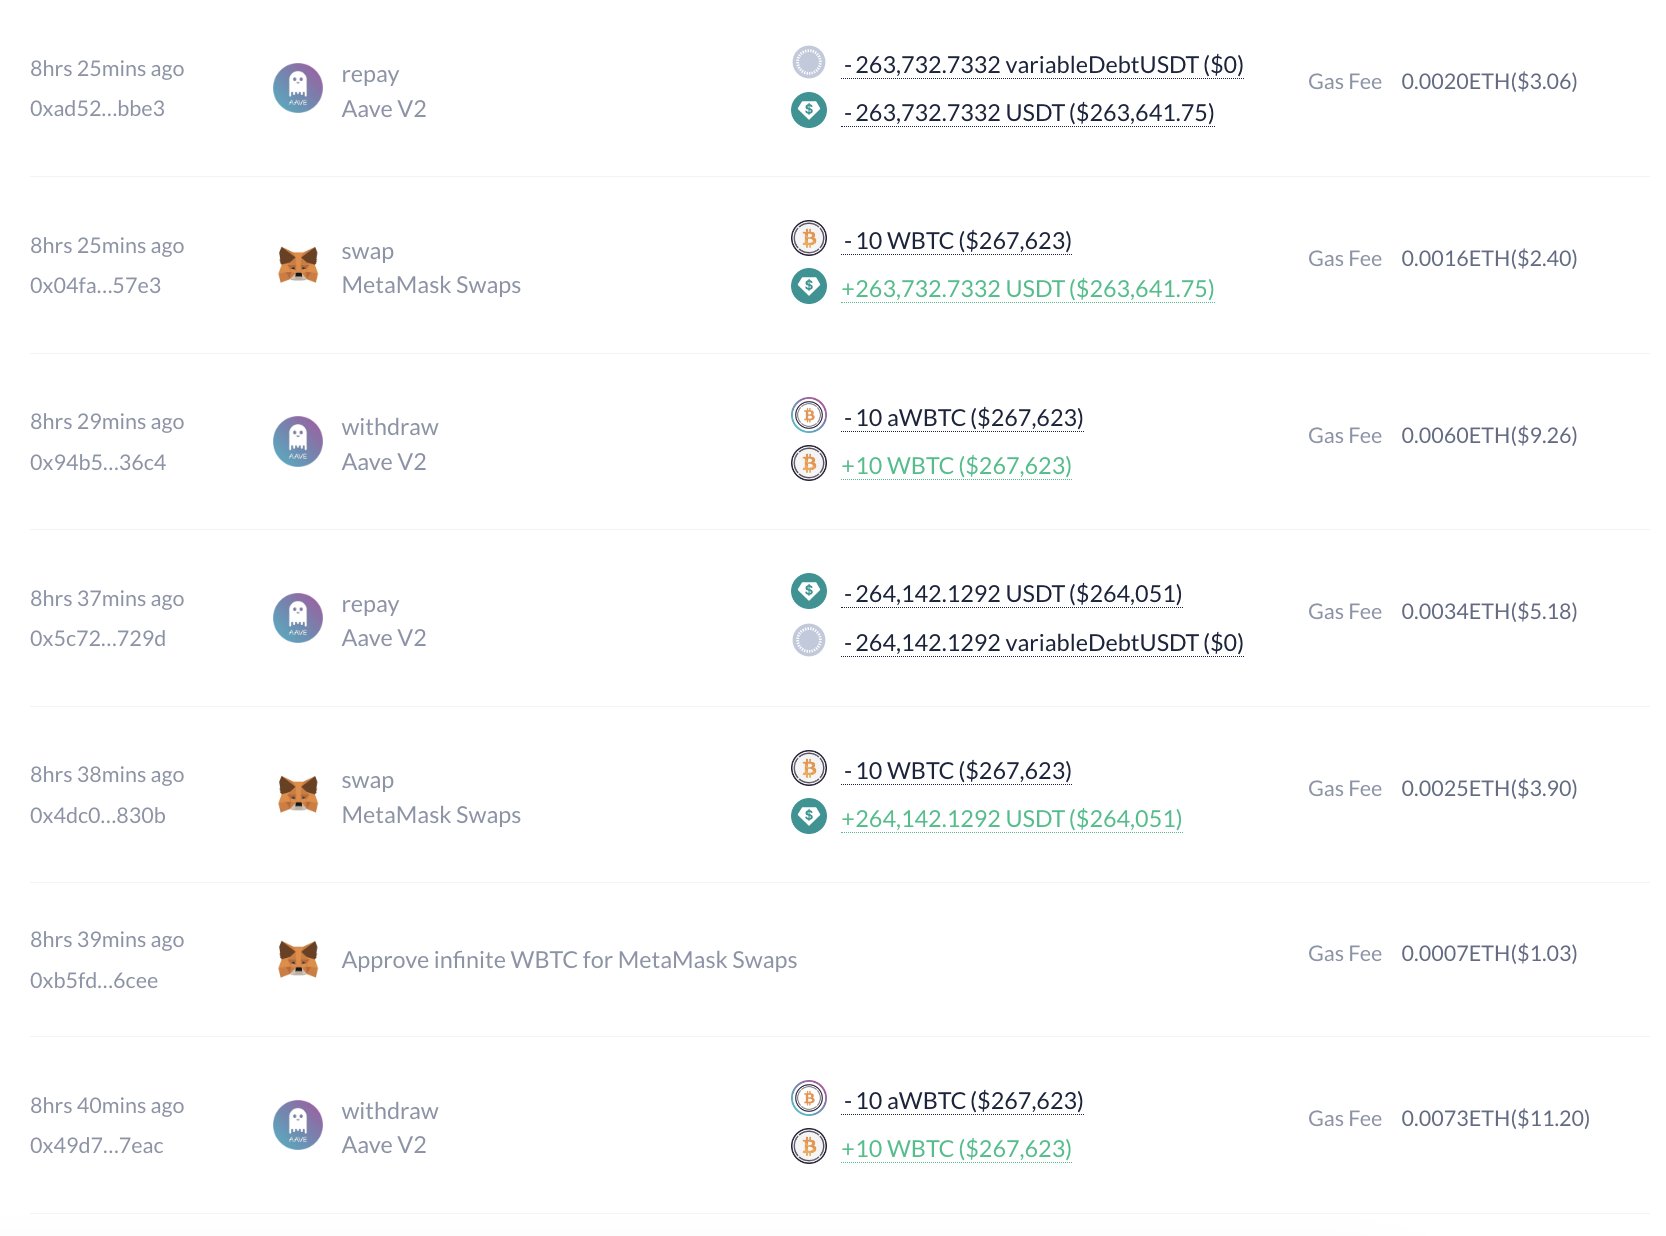Click the +10 WBTC ($267,623) green amount
Screen dimensions: 1666x1236
click(956, 1148)
